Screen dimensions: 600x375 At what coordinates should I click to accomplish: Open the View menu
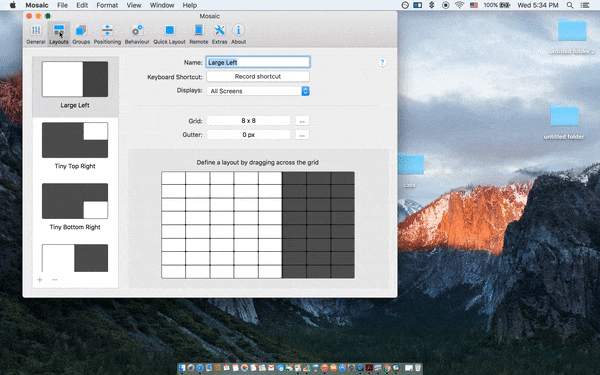point(134,5)
